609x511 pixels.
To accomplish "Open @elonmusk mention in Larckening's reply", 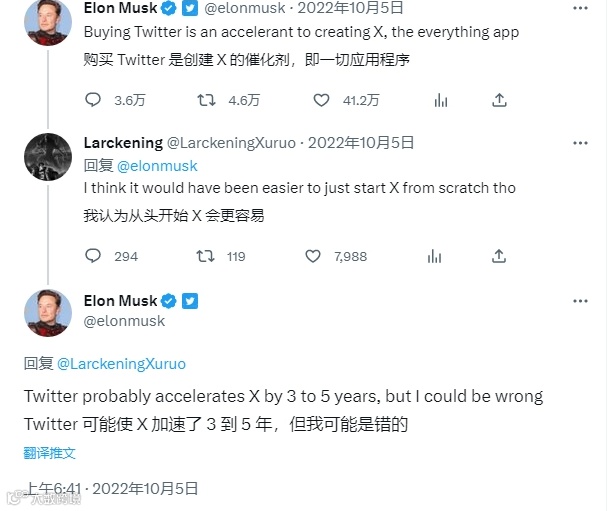I will (x=157, y=165).
